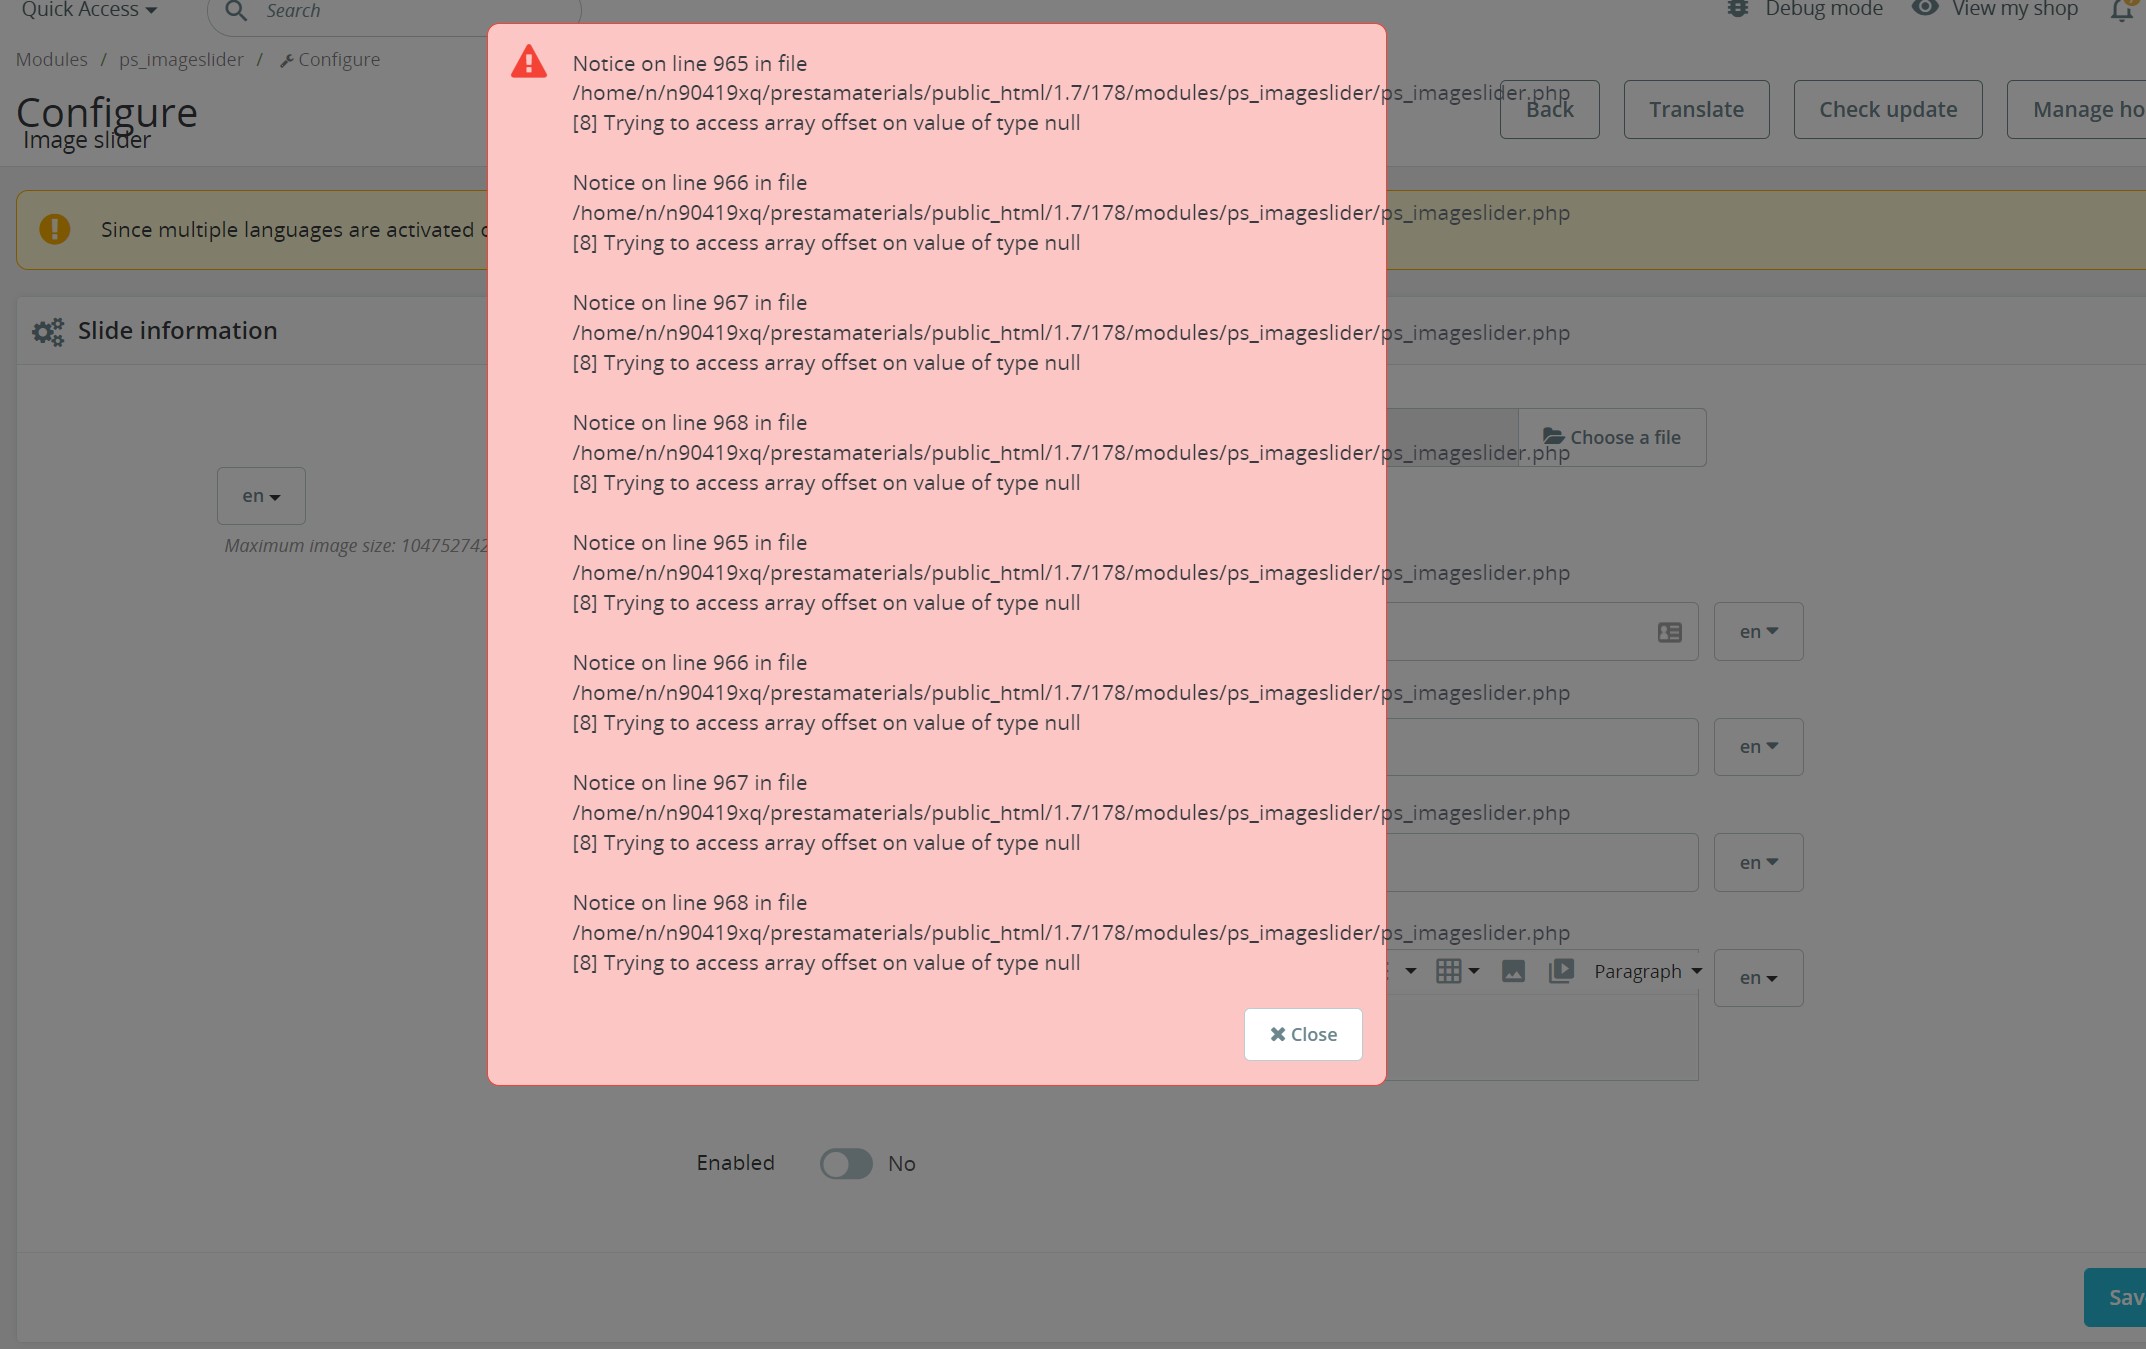
Task: Open the ps_imageslider breadcrumb entry
Action: [x=181, y=59]
